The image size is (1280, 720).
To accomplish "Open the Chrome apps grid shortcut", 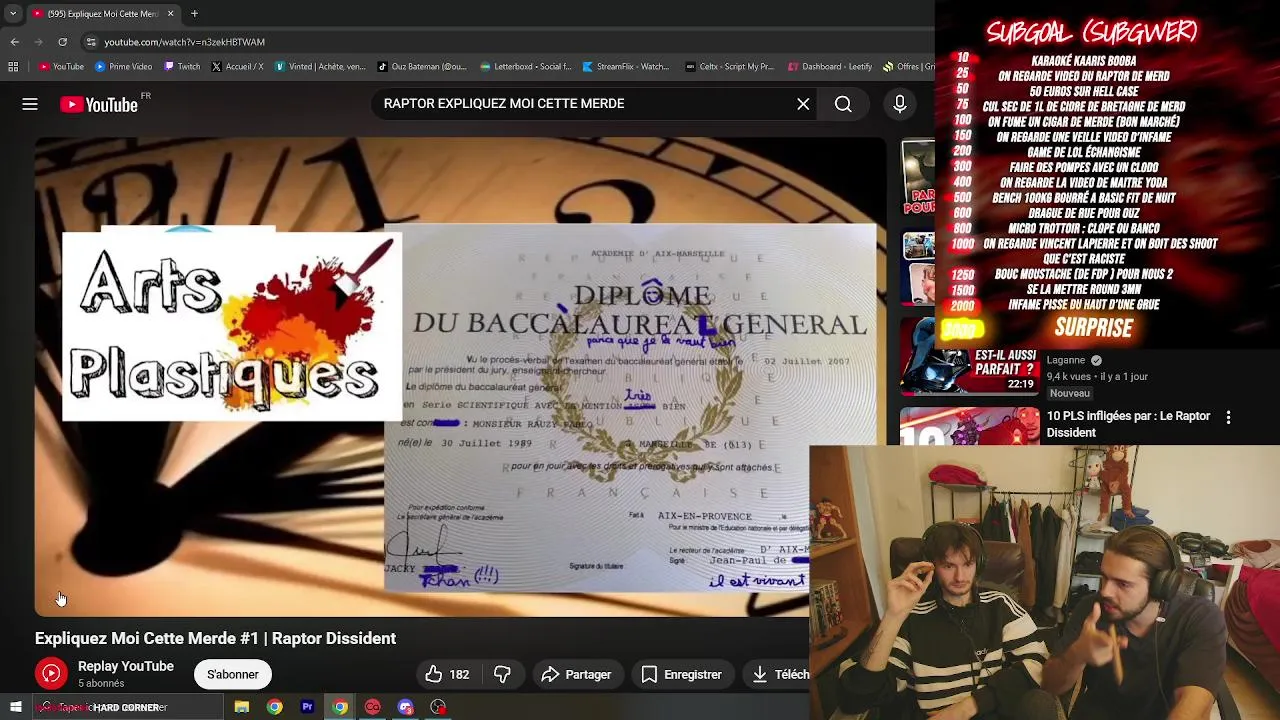I will pyautogui.click(x=13, y=67).
